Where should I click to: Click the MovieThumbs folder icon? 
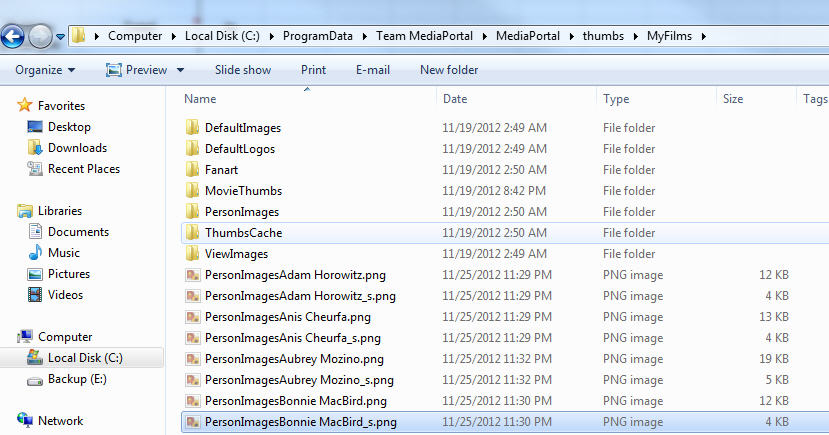(x=193, y=191)
